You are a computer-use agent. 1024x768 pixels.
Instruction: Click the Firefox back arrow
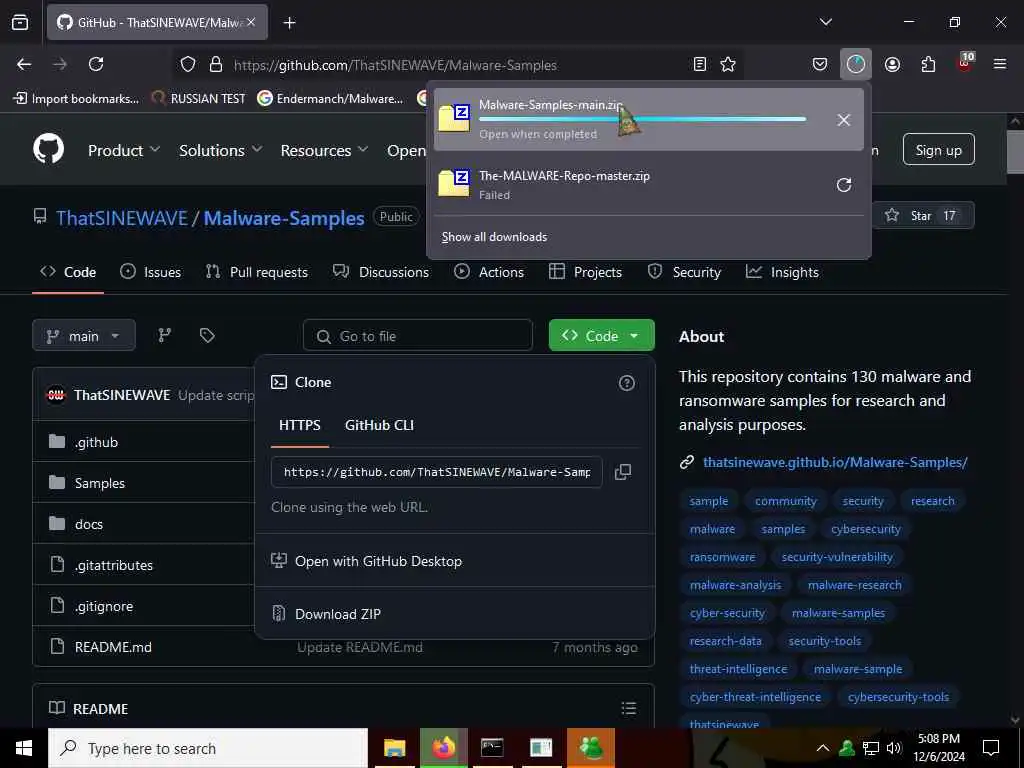[x=24, y=64]
